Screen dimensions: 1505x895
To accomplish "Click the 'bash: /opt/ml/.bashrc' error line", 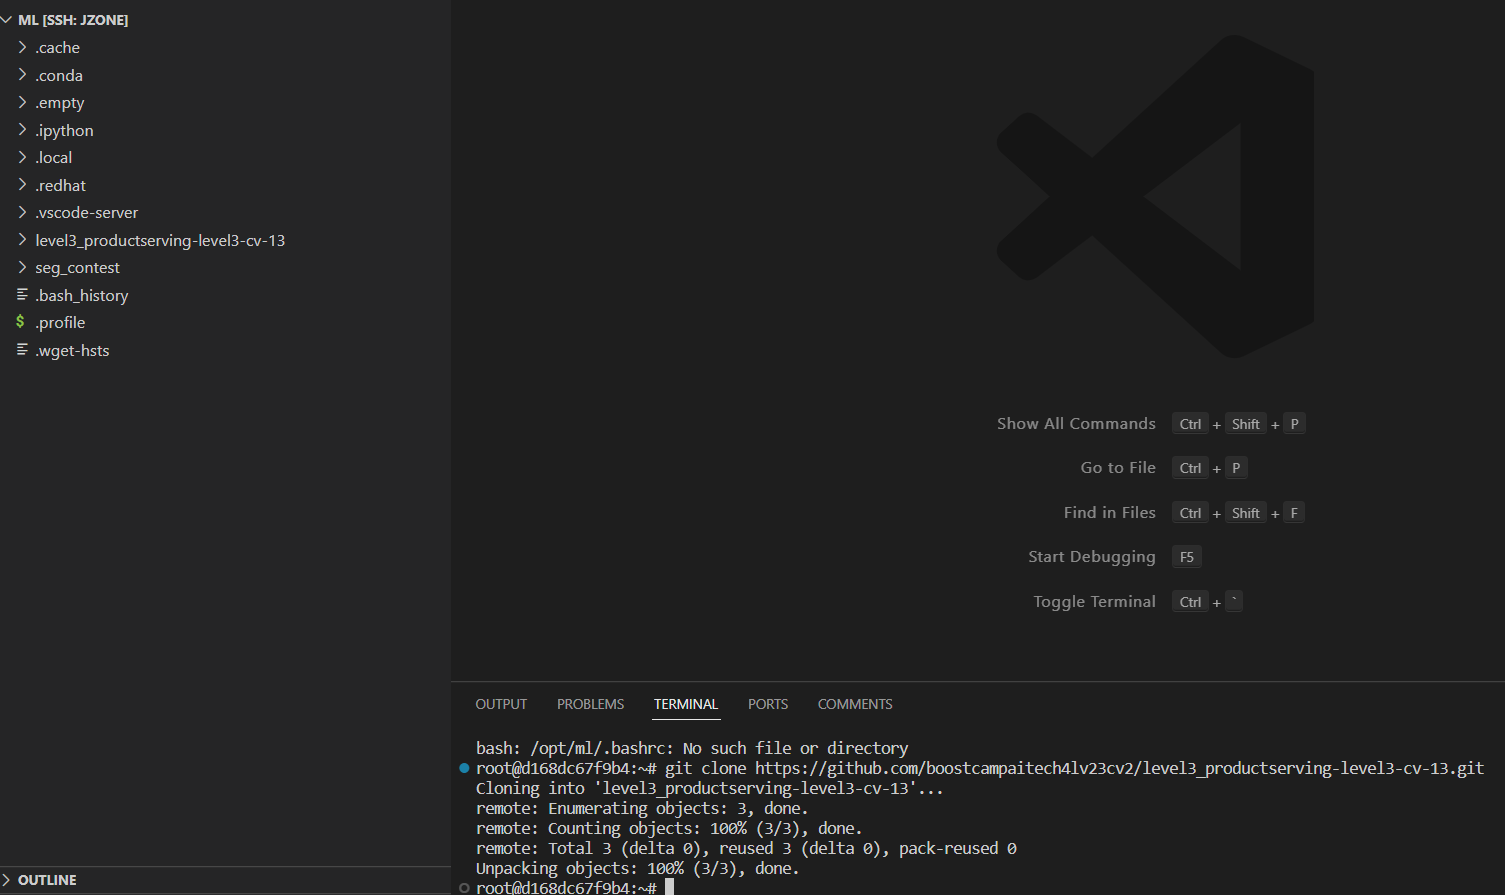I will pyautogui.click(x=692, y=748).
